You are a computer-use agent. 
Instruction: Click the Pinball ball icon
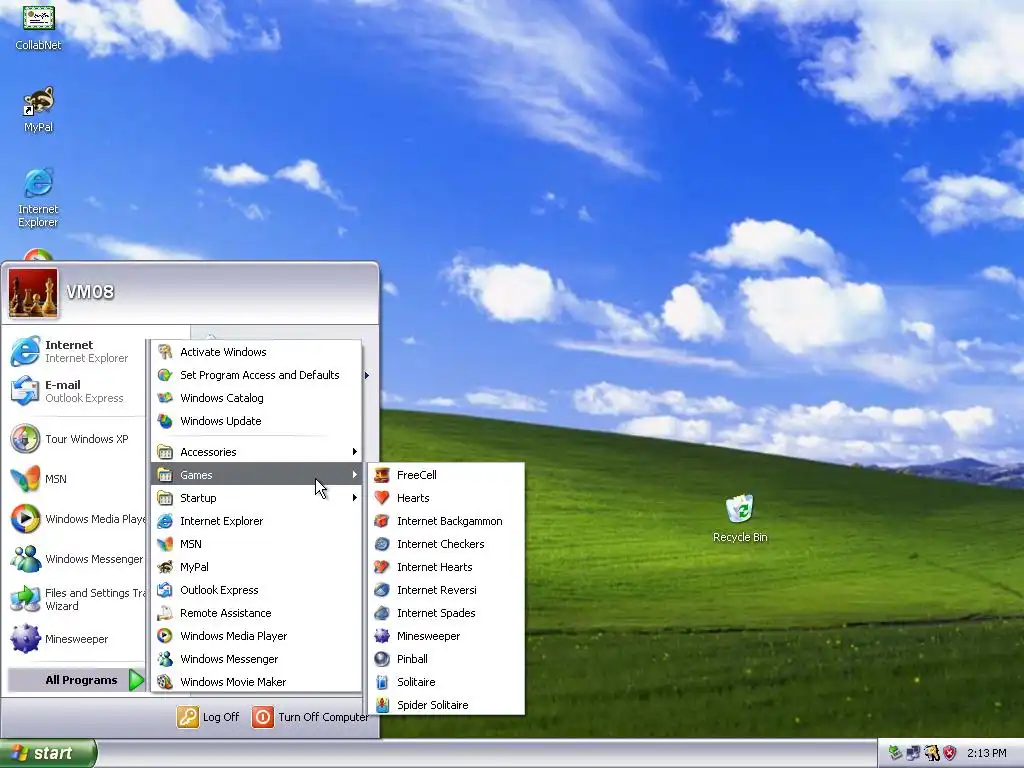point(382,659)
